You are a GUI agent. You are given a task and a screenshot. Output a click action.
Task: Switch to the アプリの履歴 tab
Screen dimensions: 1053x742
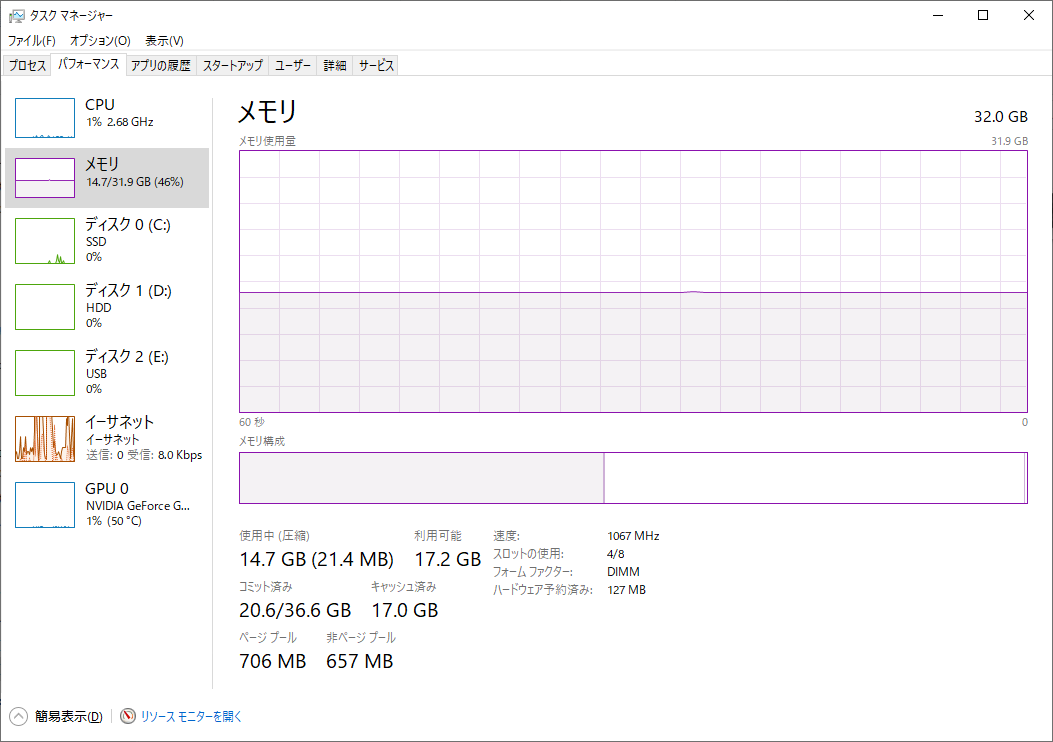point(160,65)
